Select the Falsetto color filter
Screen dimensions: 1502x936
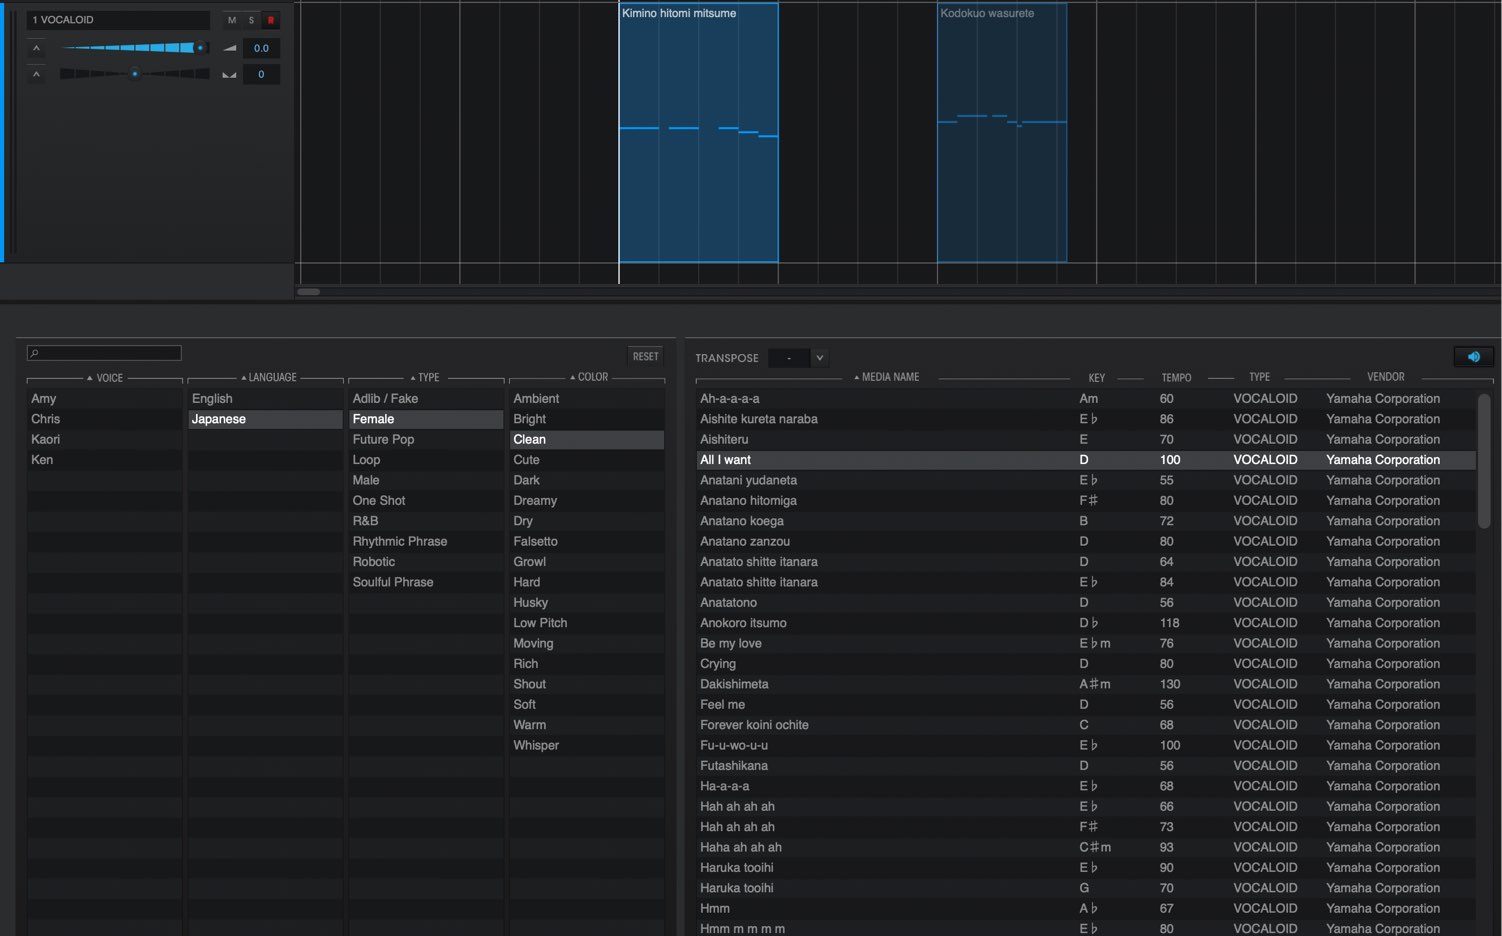(x=587, y=541)
